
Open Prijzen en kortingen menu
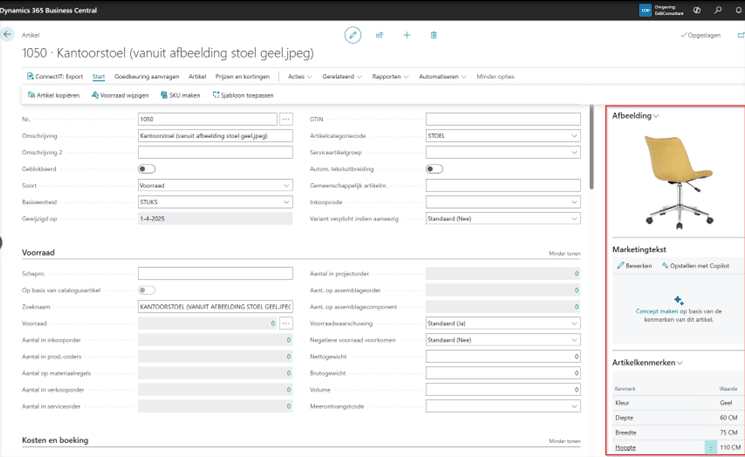click(242, 76)
